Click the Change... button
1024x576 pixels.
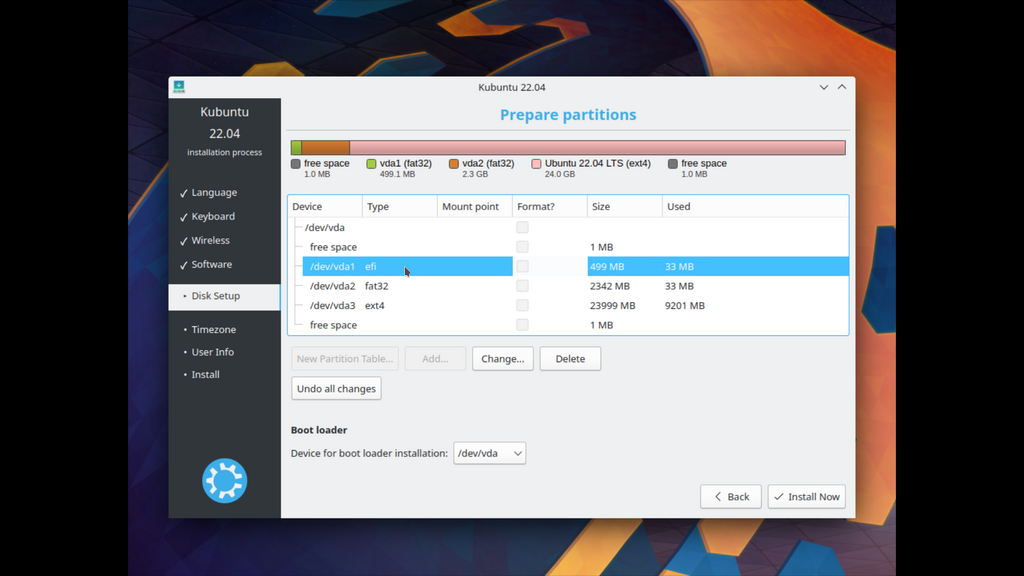pos(502,359)
